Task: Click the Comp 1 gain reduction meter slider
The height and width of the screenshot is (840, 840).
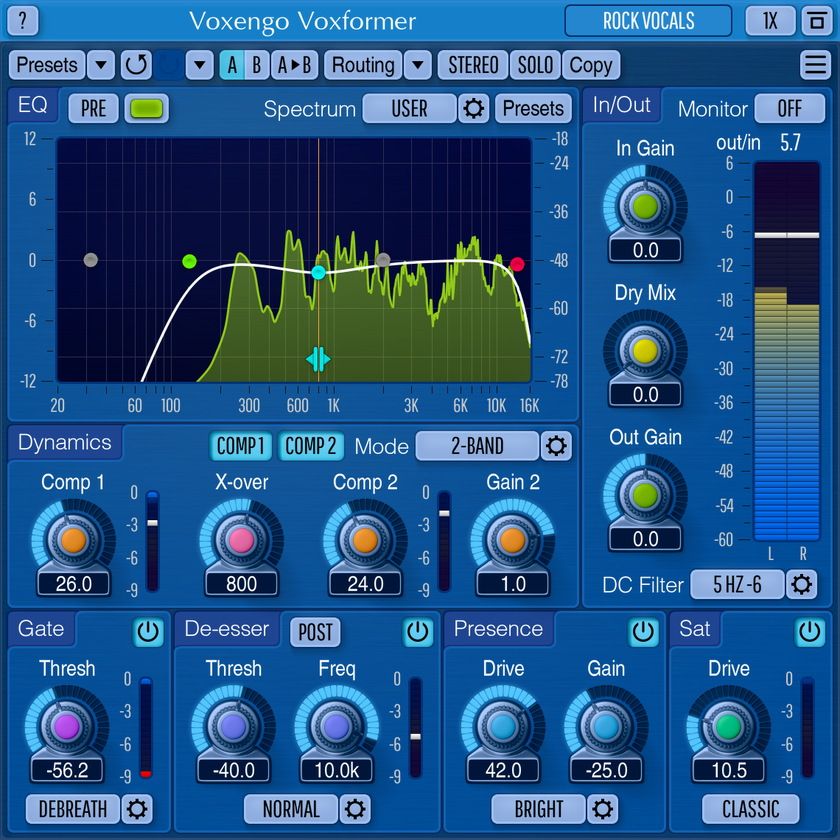Action: [x=153, y=541]
